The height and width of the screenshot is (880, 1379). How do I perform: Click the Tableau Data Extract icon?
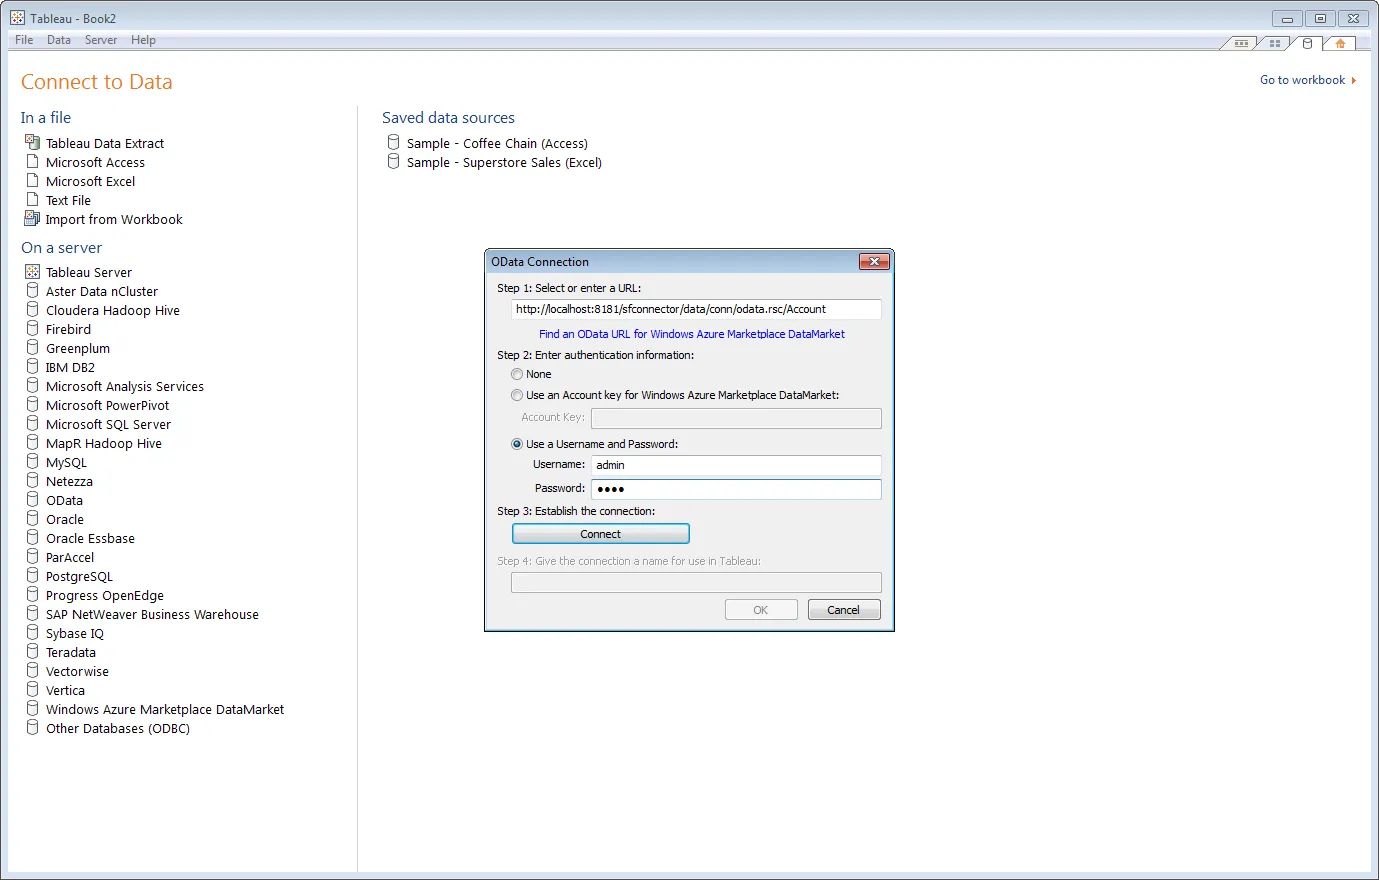click(x=32, y=143)
